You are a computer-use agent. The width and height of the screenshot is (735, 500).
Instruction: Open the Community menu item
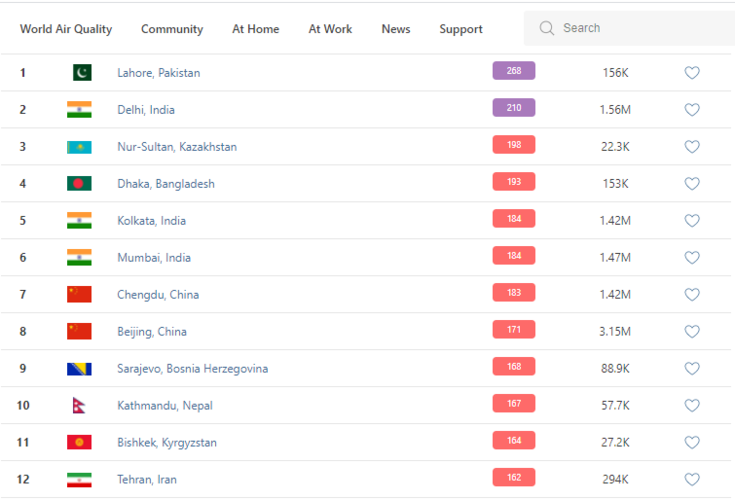[x=172, y=29]
